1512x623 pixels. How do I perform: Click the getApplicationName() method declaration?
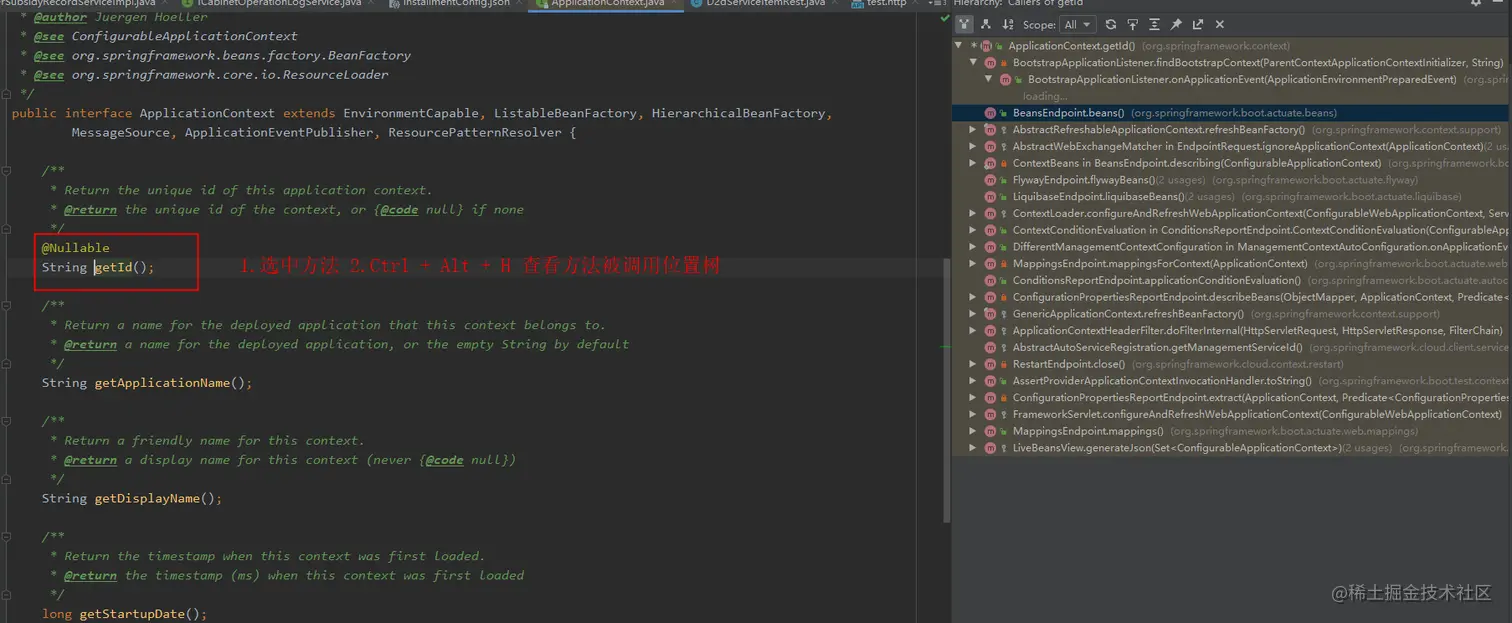pyautogui.click(x=147, y=383)
